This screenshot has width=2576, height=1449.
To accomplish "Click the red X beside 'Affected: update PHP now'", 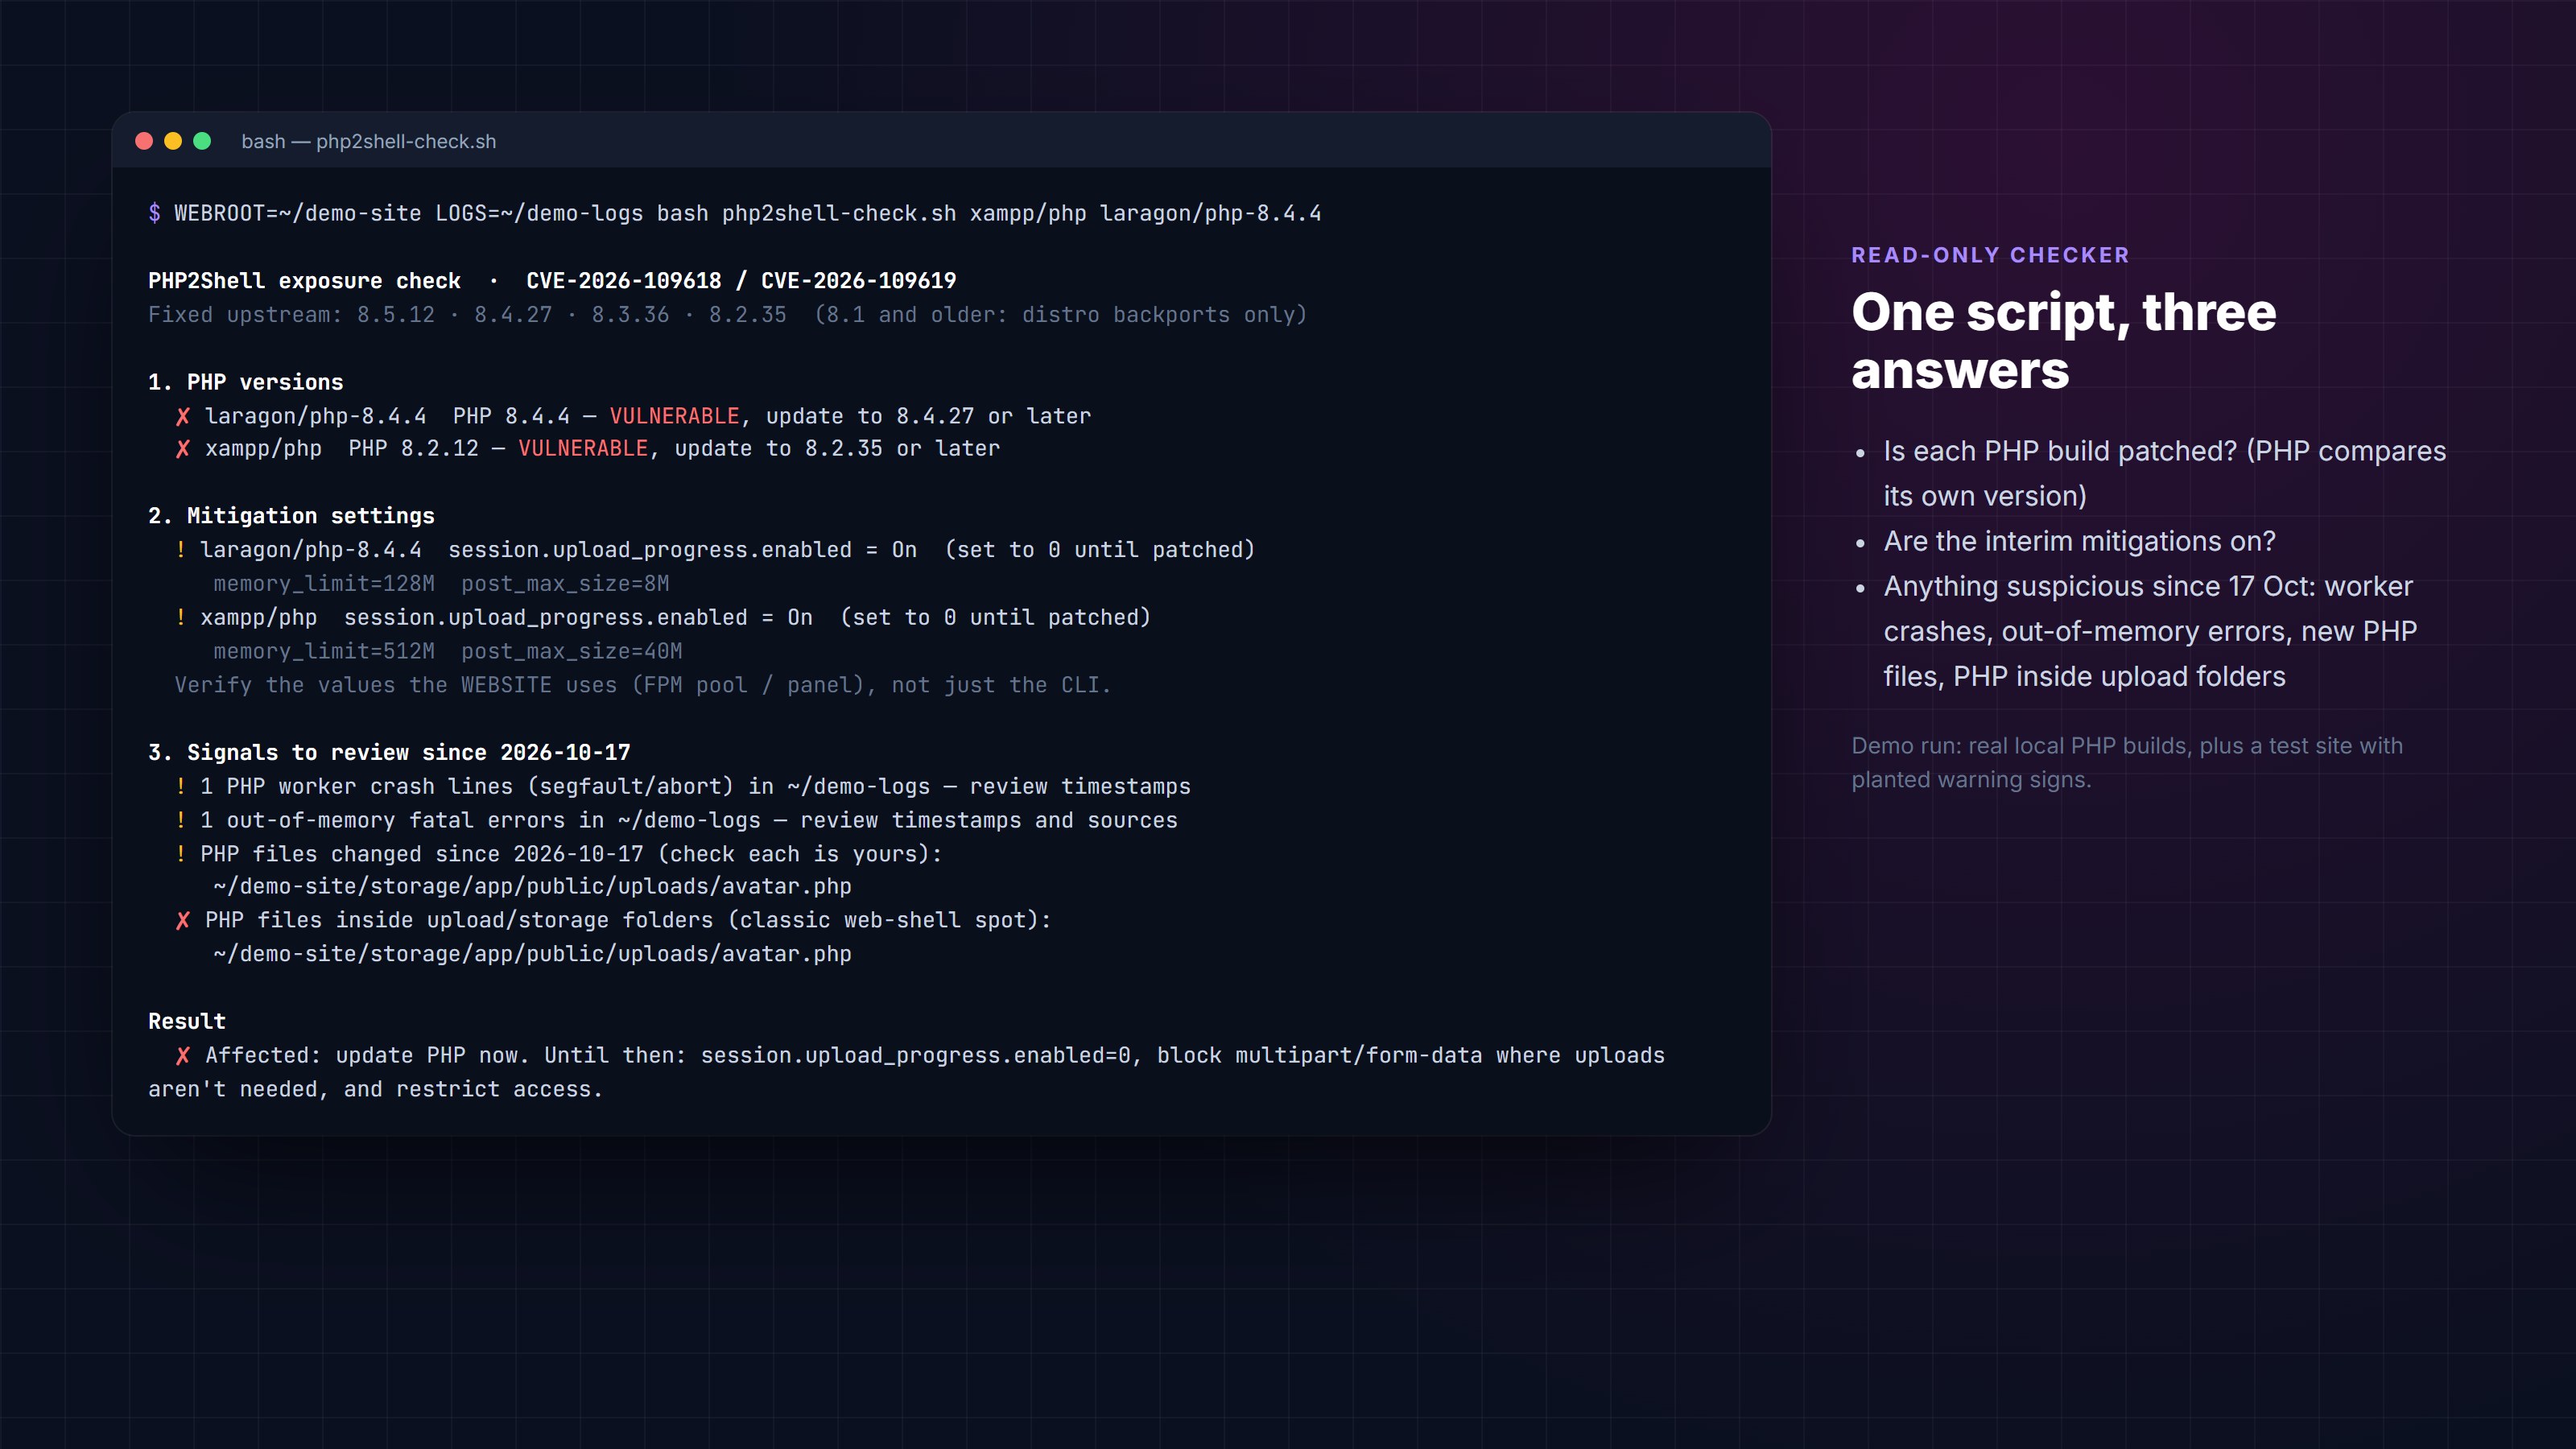I will pyautogui.click(x=182, y=1056).
